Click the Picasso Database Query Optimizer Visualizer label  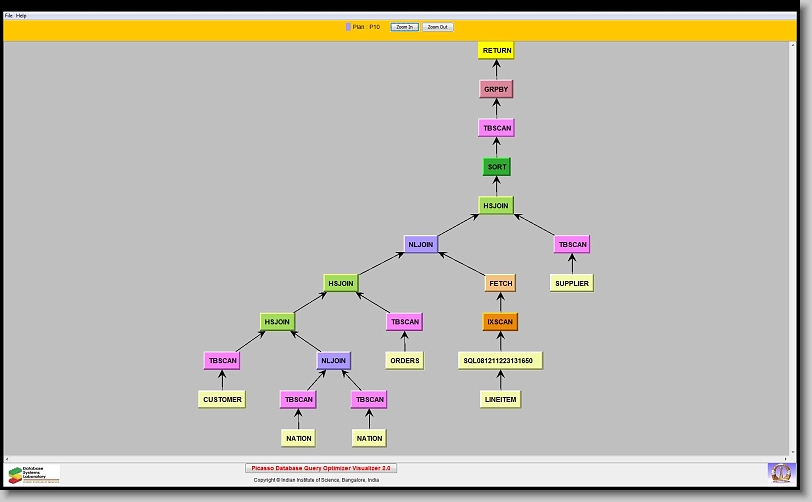pyautogui.click(x=321, y=468)
